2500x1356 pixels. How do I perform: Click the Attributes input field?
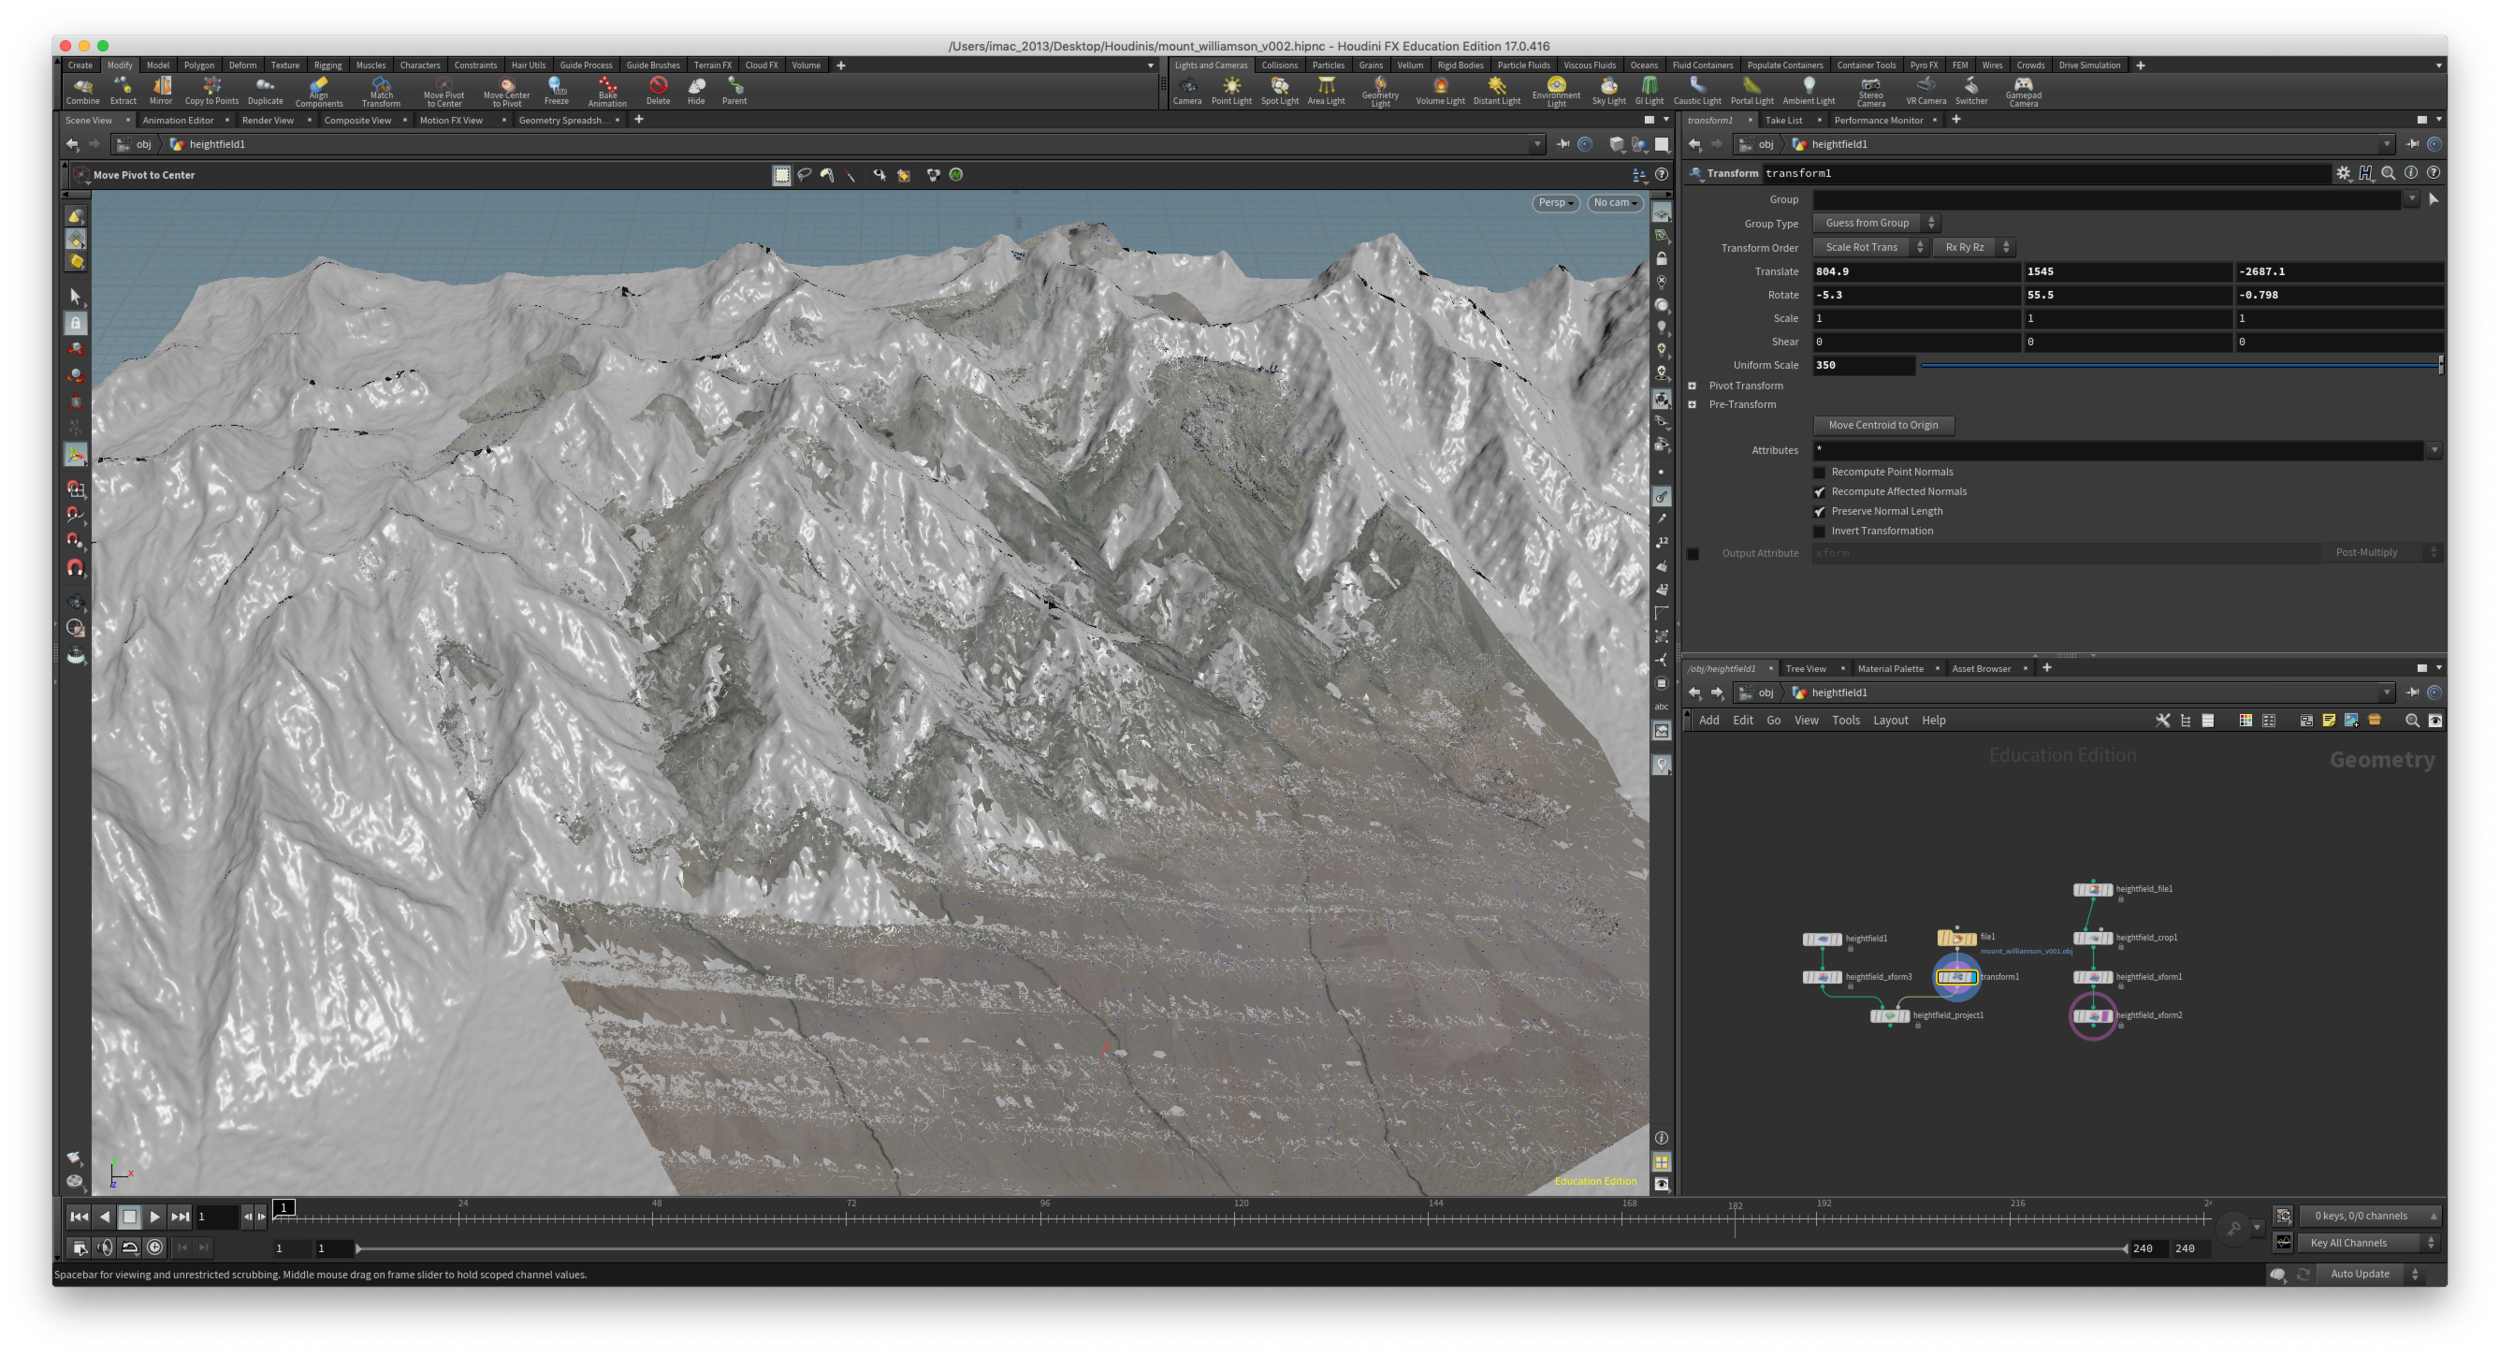[x=2118, y=451]
